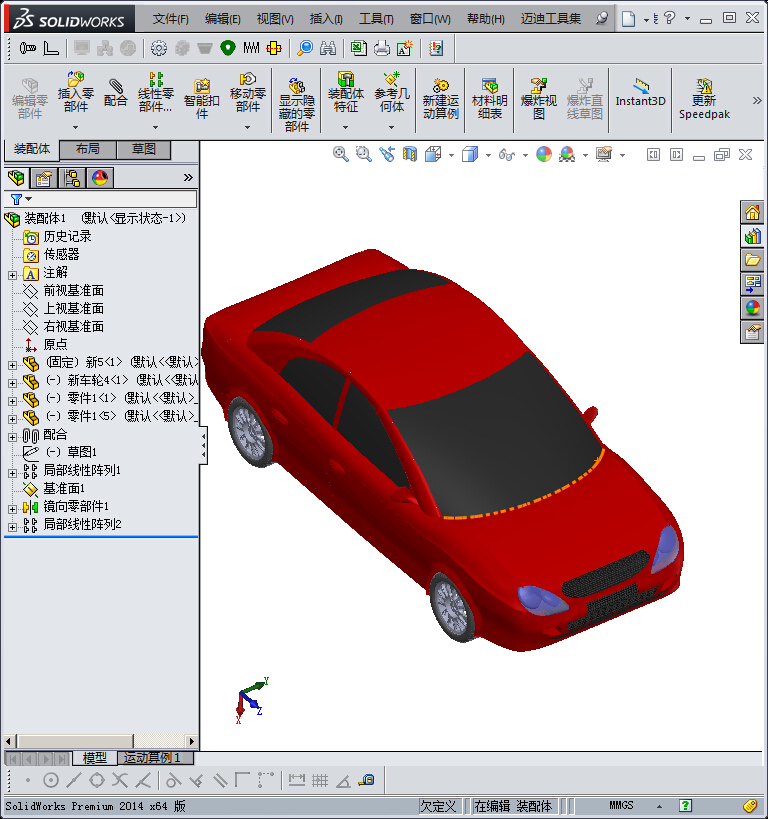Screen dimensions: 768x819
Task: Expand the manager tabs overflow chevron
Action: (x=188, y=178)
